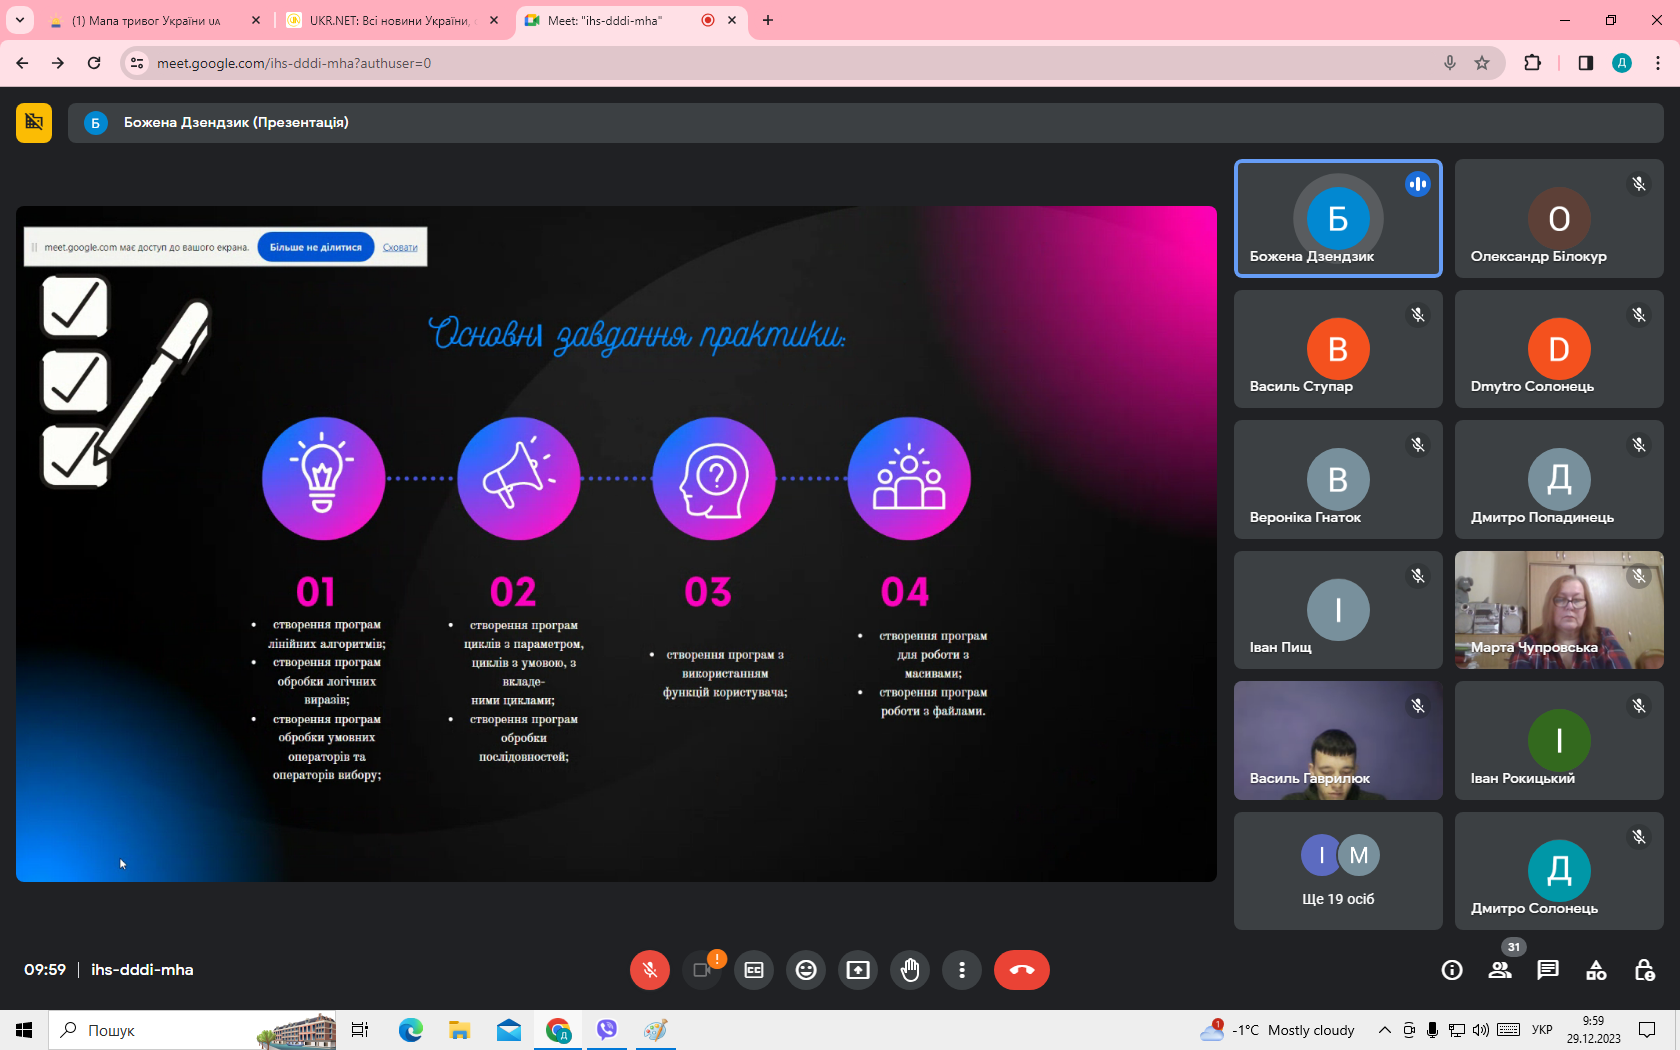Click the Більше не ділитися button
Viewport: 1680px width, 1050px height.
[x=315, y=247]
